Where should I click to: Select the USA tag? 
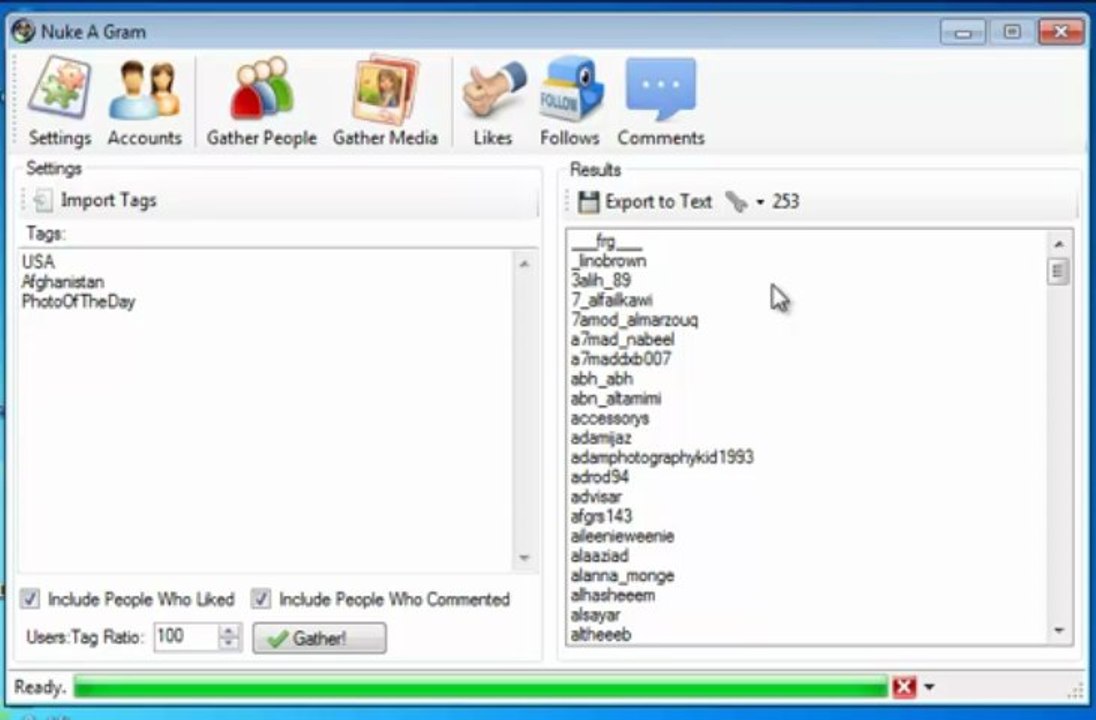tap(38, 262)
